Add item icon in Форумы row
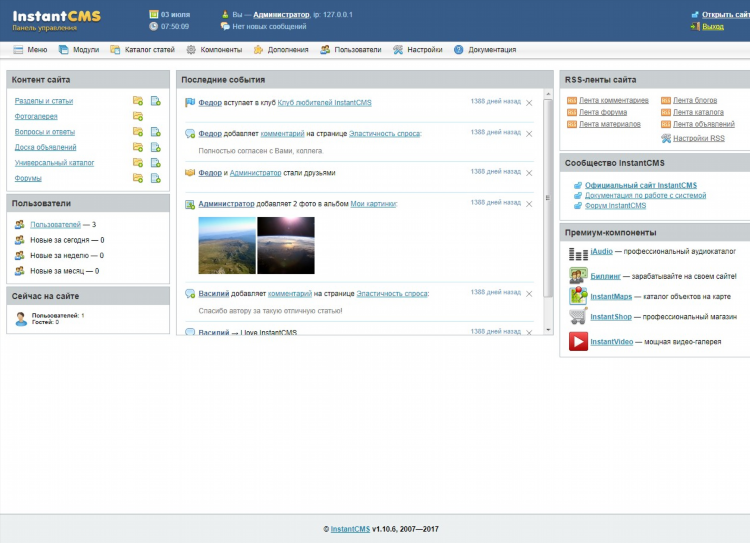 pos(155,178)
